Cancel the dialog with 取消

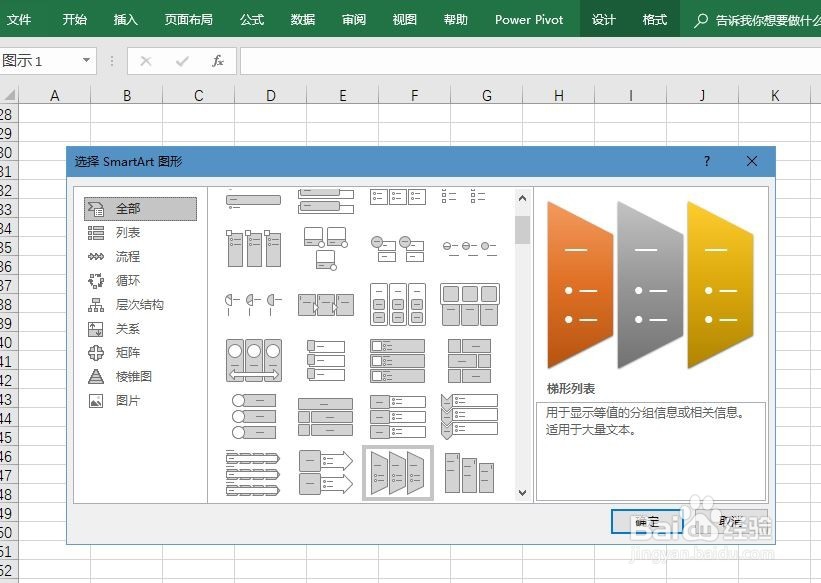tap(730, 521)
